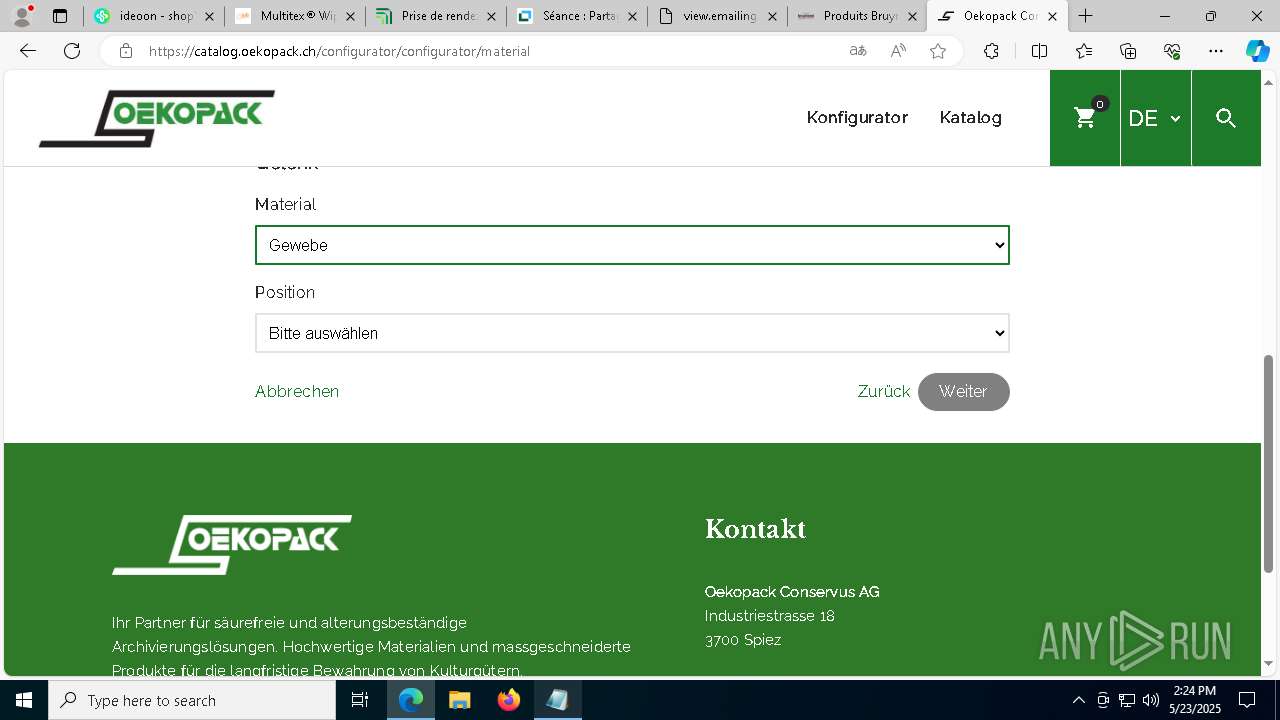The image size is (1280, 720).
Task: Show hidden system tray icons
Action: pos(1078,700)
